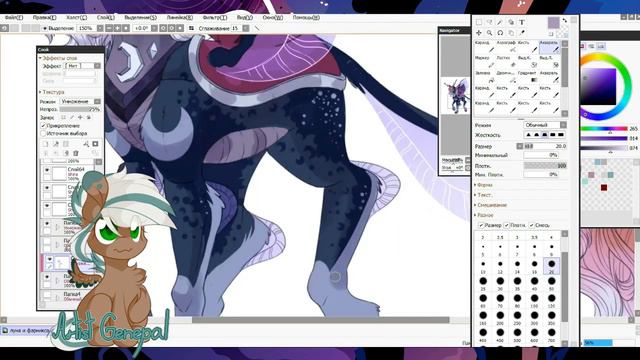Open the Сглаживание 15 dropdown arrow
The height and width of the screenshot is (360, 640).
coord(246,28)
